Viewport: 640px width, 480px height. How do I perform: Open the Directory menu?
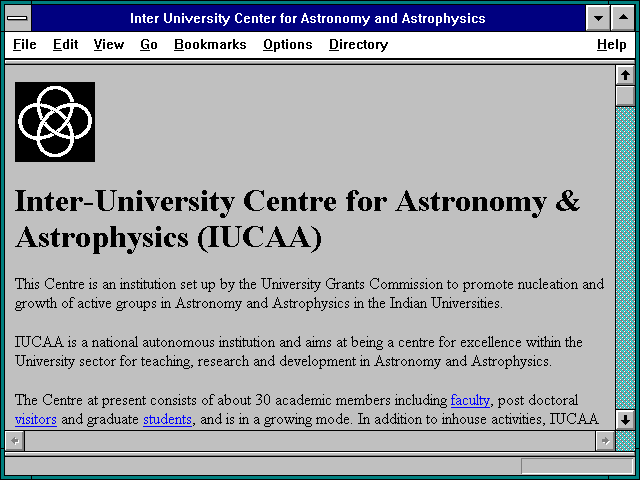pos(358,44)
